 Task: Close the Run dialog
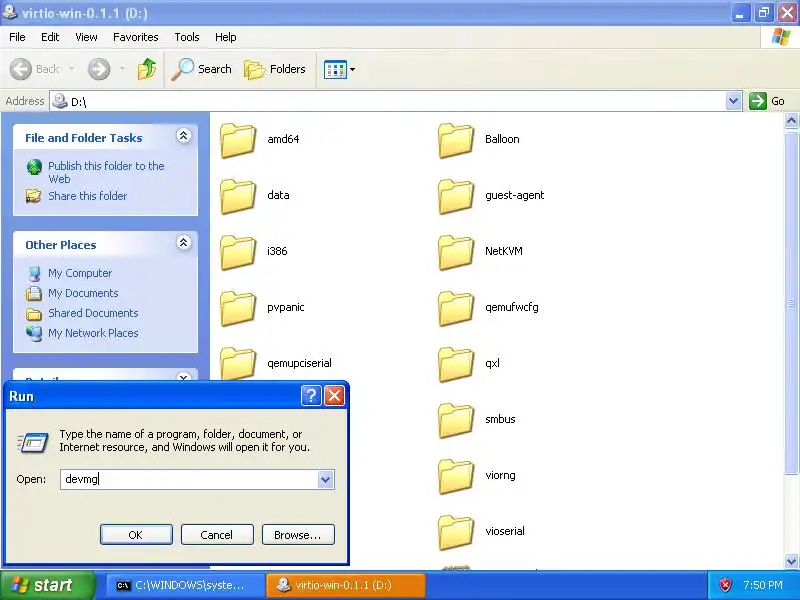334,395
